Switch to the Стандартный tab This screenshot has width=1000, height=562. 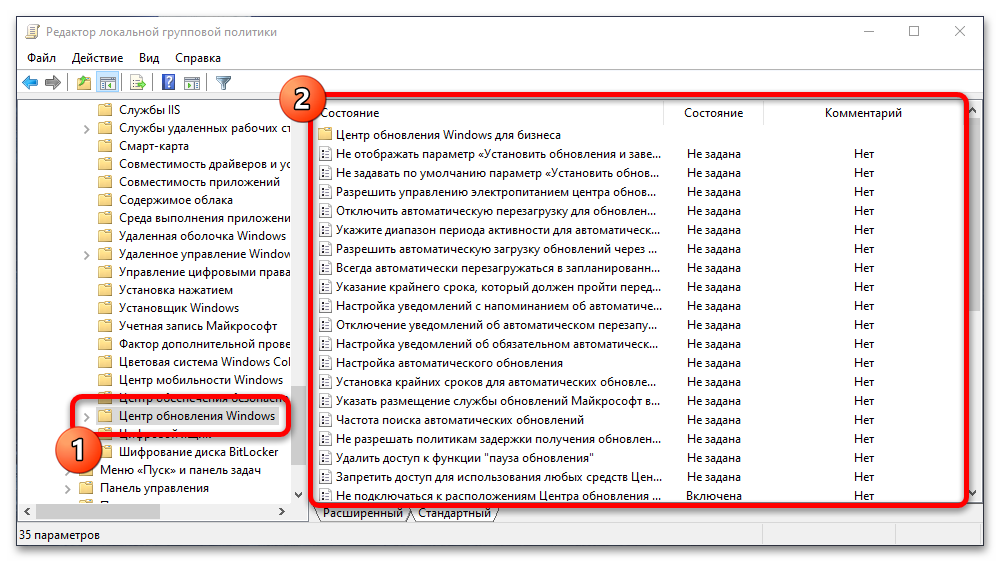(454, 513)
